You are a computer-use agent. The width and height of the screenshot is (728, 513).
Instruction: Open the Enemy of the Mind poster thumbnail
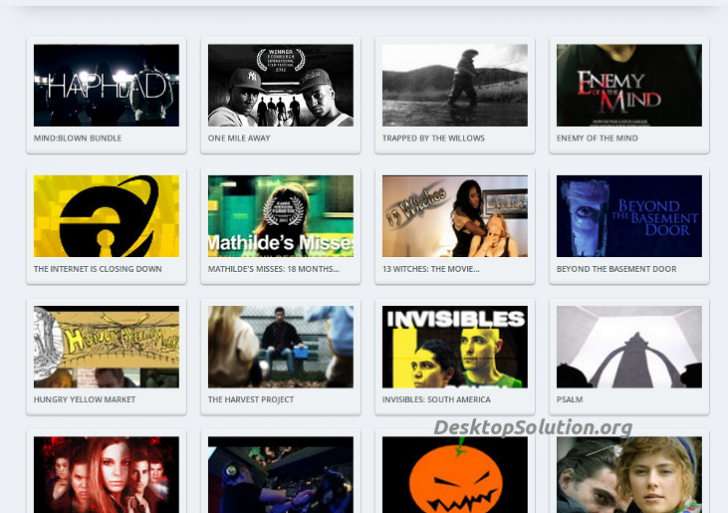pos(629,85)
